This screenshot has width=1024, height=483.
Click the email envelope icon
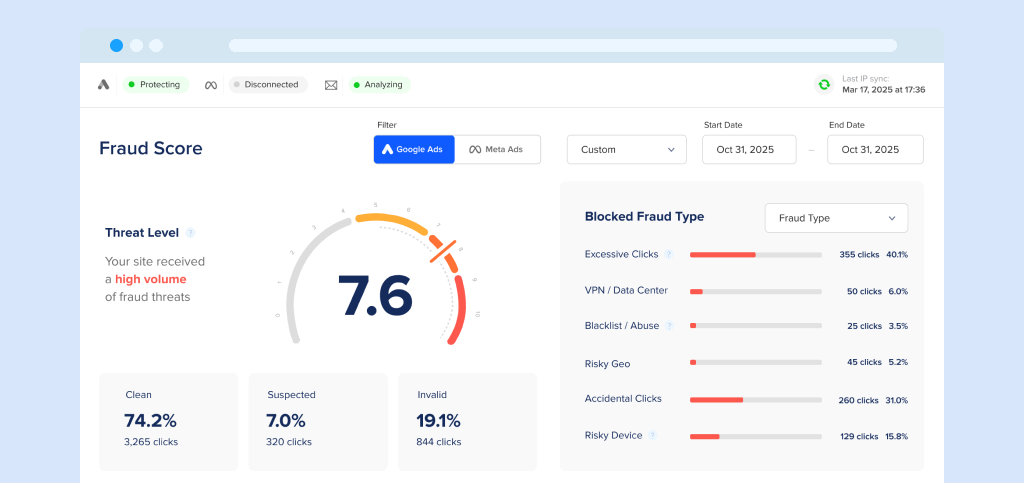tap(331, 85)
